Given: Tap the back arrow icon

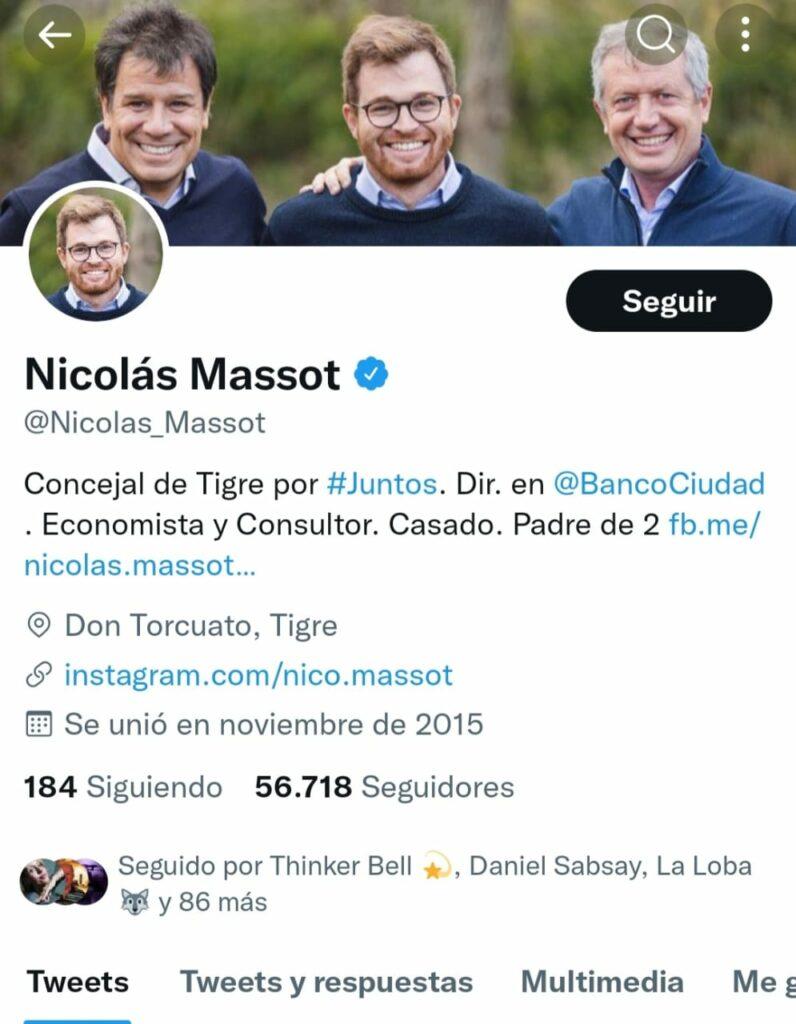Looking at the screenshot, I should (54, 35).
